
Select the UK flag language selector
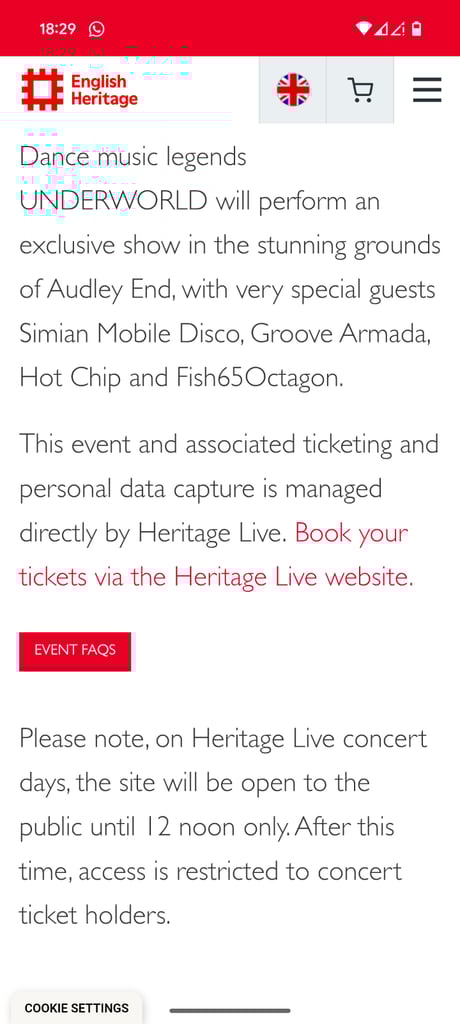(x=293, y=90)
